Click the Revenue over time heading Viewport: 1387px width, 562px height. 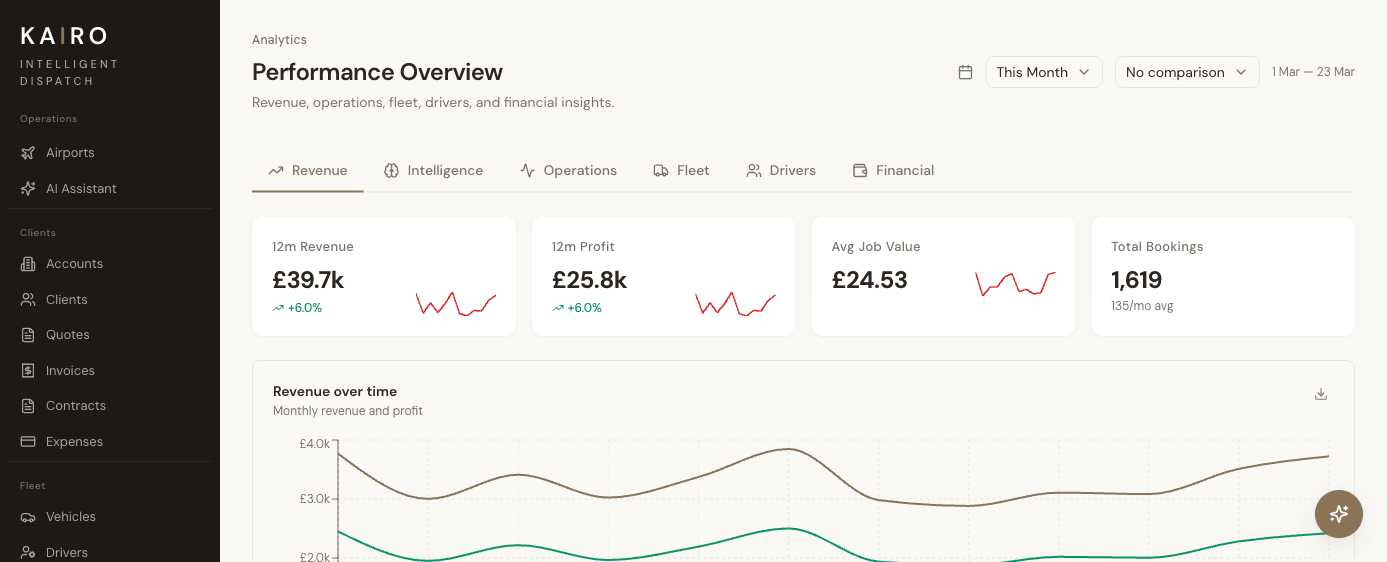tap(335, 392)
